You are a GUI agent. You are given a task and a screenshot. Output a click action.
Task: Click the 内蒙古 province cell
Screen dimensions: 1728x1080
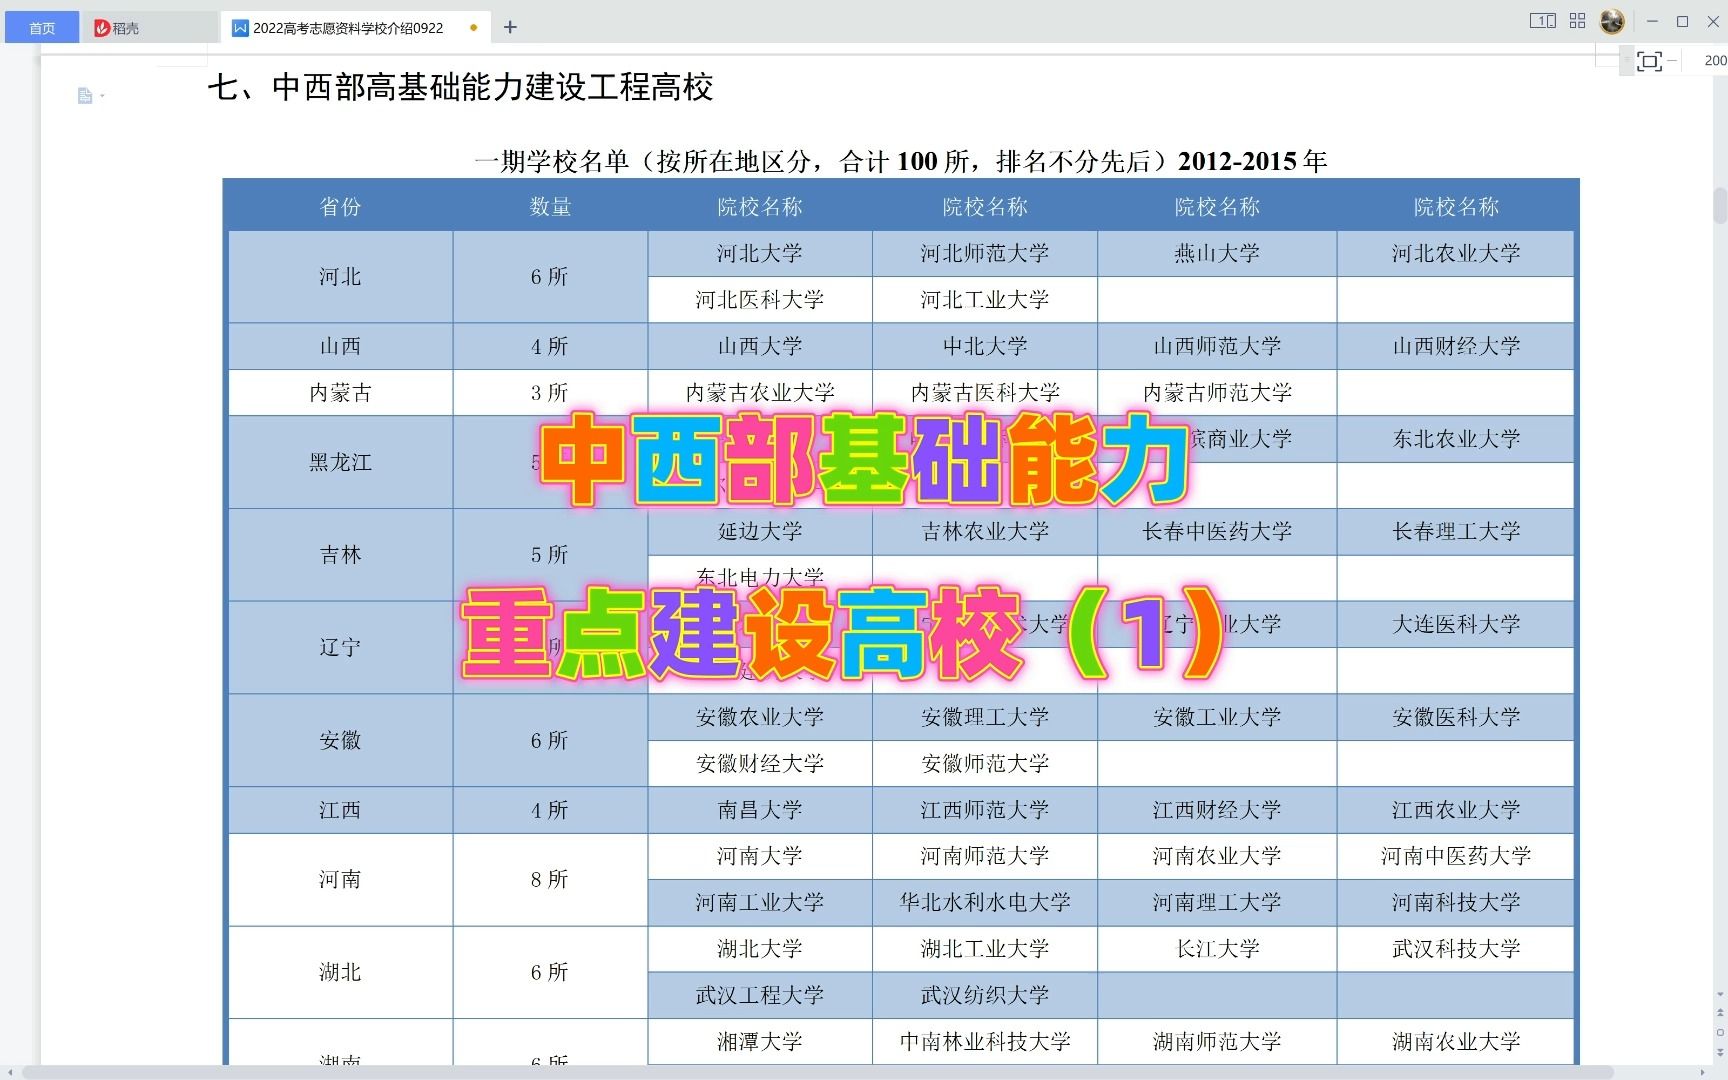340,393
